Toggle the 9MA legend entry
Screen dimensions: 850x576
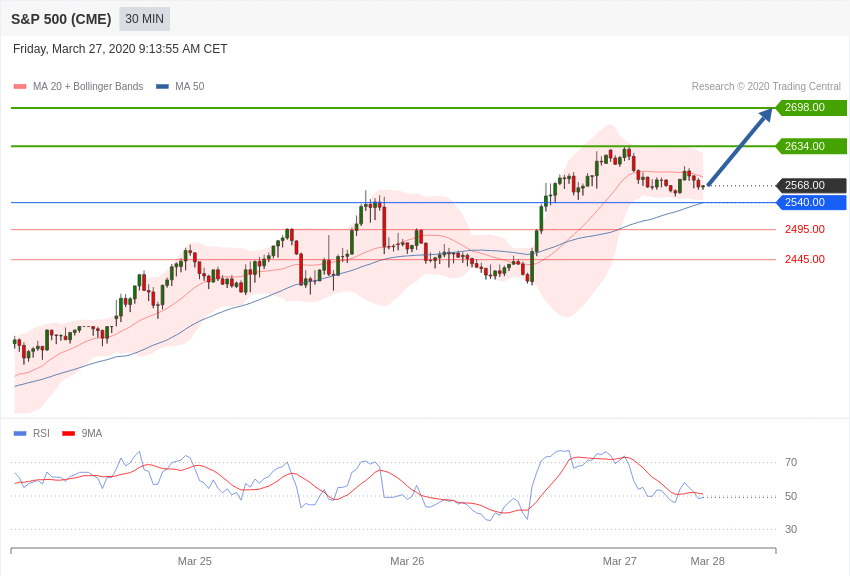82,433
